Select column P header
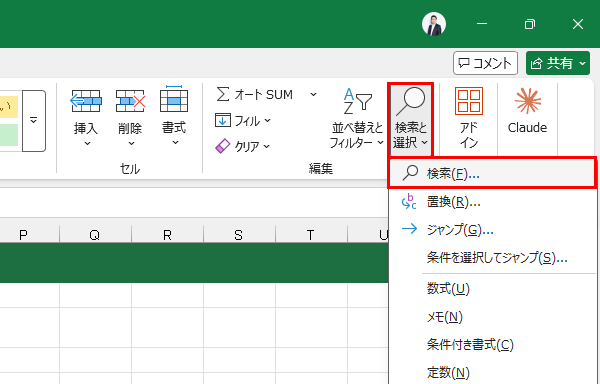This screenshot has width=600, height=384. tap(23, 234)
